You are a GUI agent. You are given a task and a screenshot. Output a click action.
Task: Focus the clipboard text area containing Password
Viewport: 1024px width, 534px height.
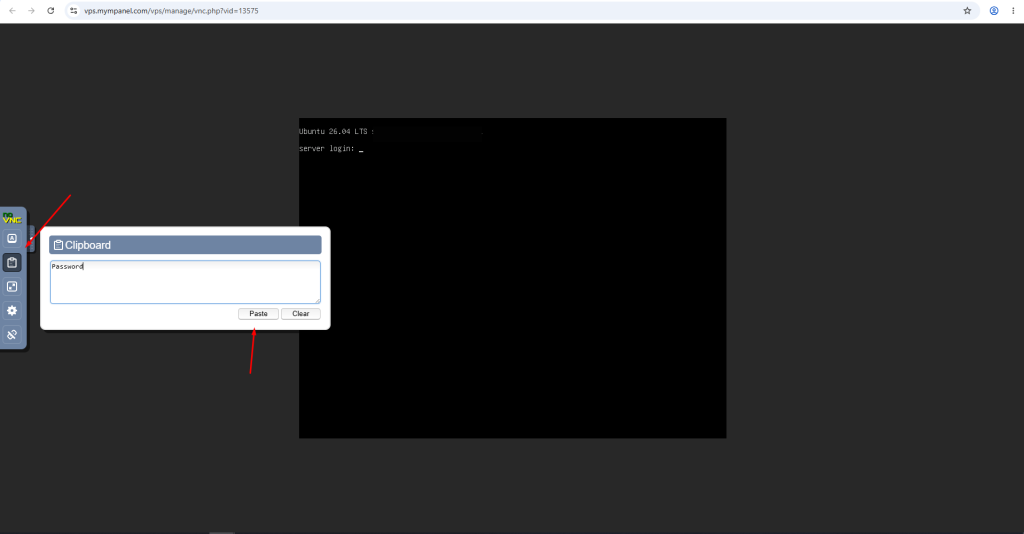point(185,282)
